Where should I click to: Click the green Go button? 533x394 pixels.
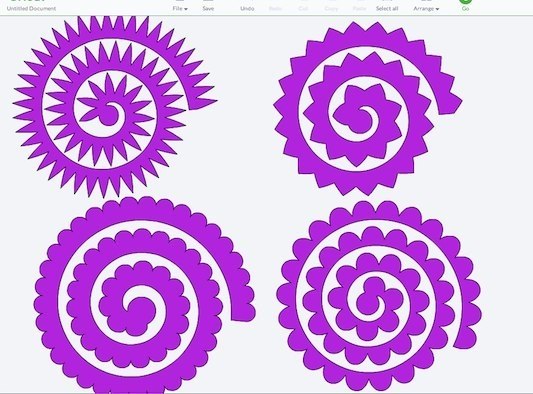click(x=465, y=5)
